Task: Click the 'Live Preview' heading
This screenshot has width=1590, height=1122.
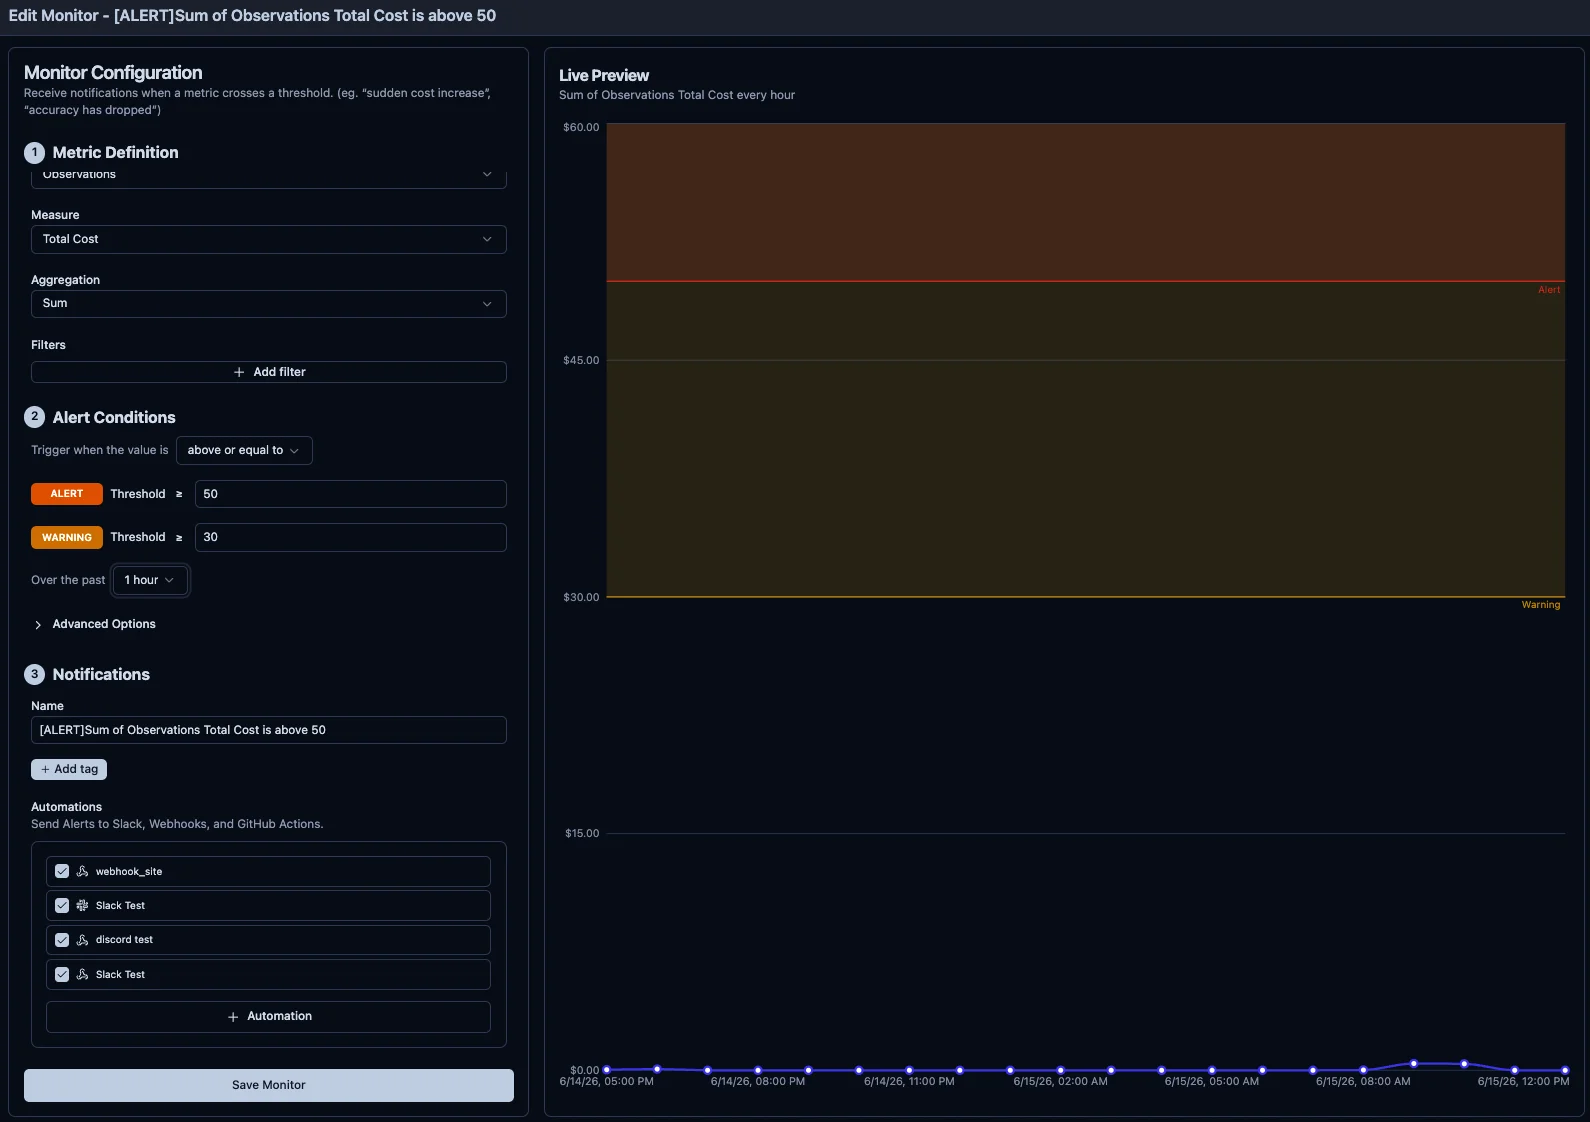Action: click(604, 75)
